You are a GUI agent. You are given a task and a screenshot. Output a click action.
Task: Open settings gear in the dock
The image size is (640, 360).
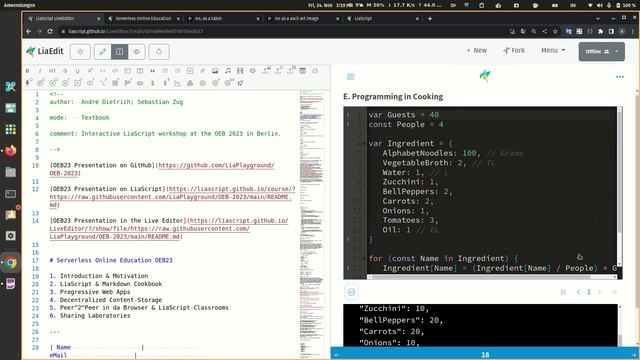11,236
